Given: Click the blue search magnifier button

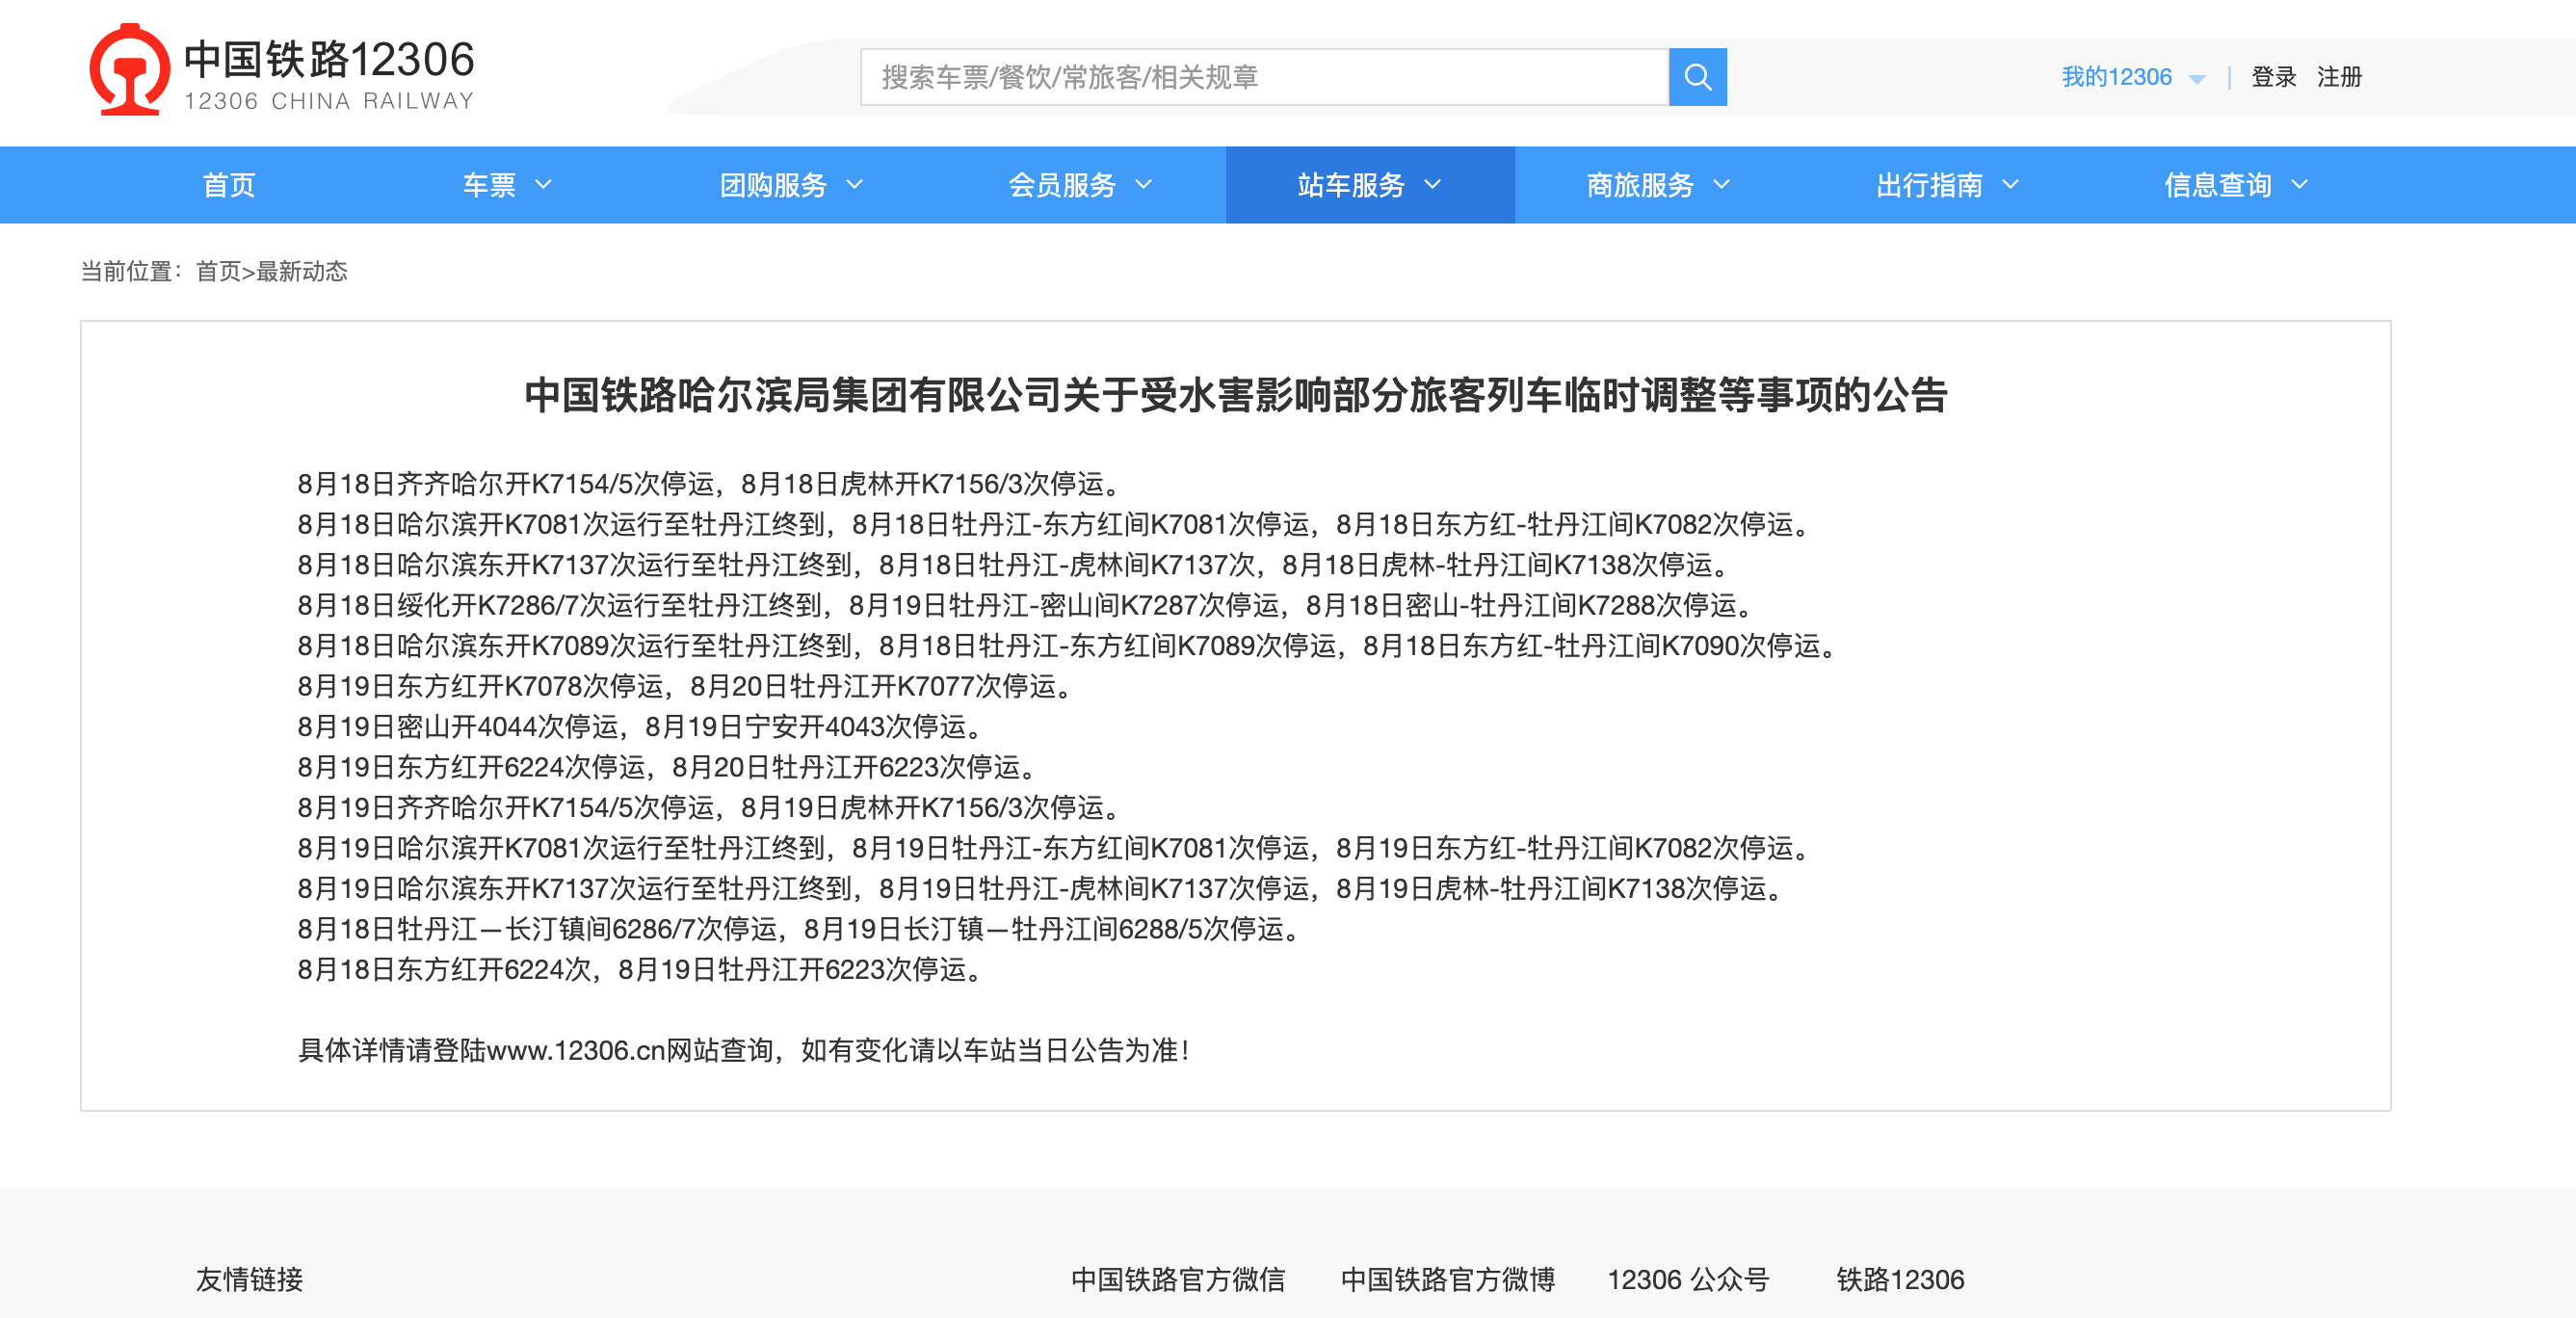Looking at the screenshot, I should coord(1697,77).
